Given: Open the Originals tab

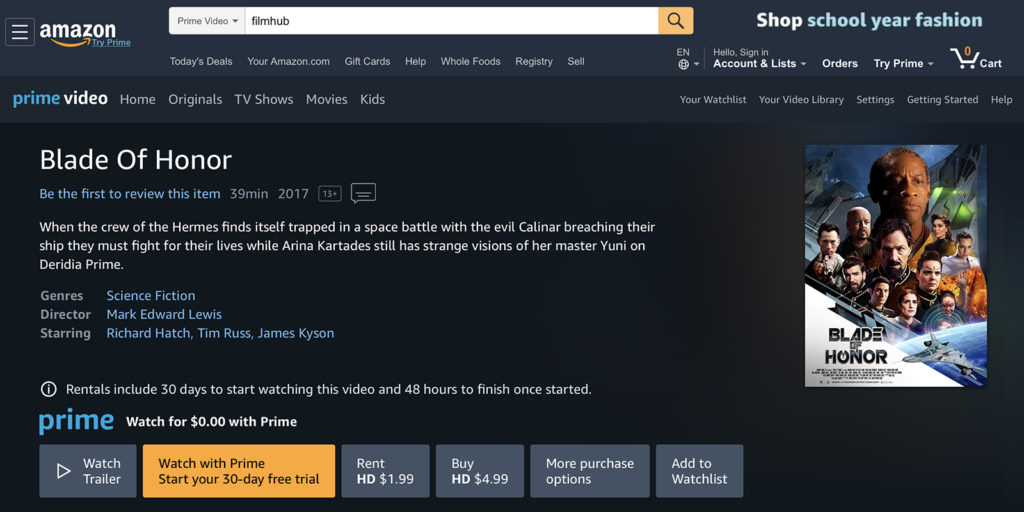Looking at the screenshot, I should tap(195, 99).
